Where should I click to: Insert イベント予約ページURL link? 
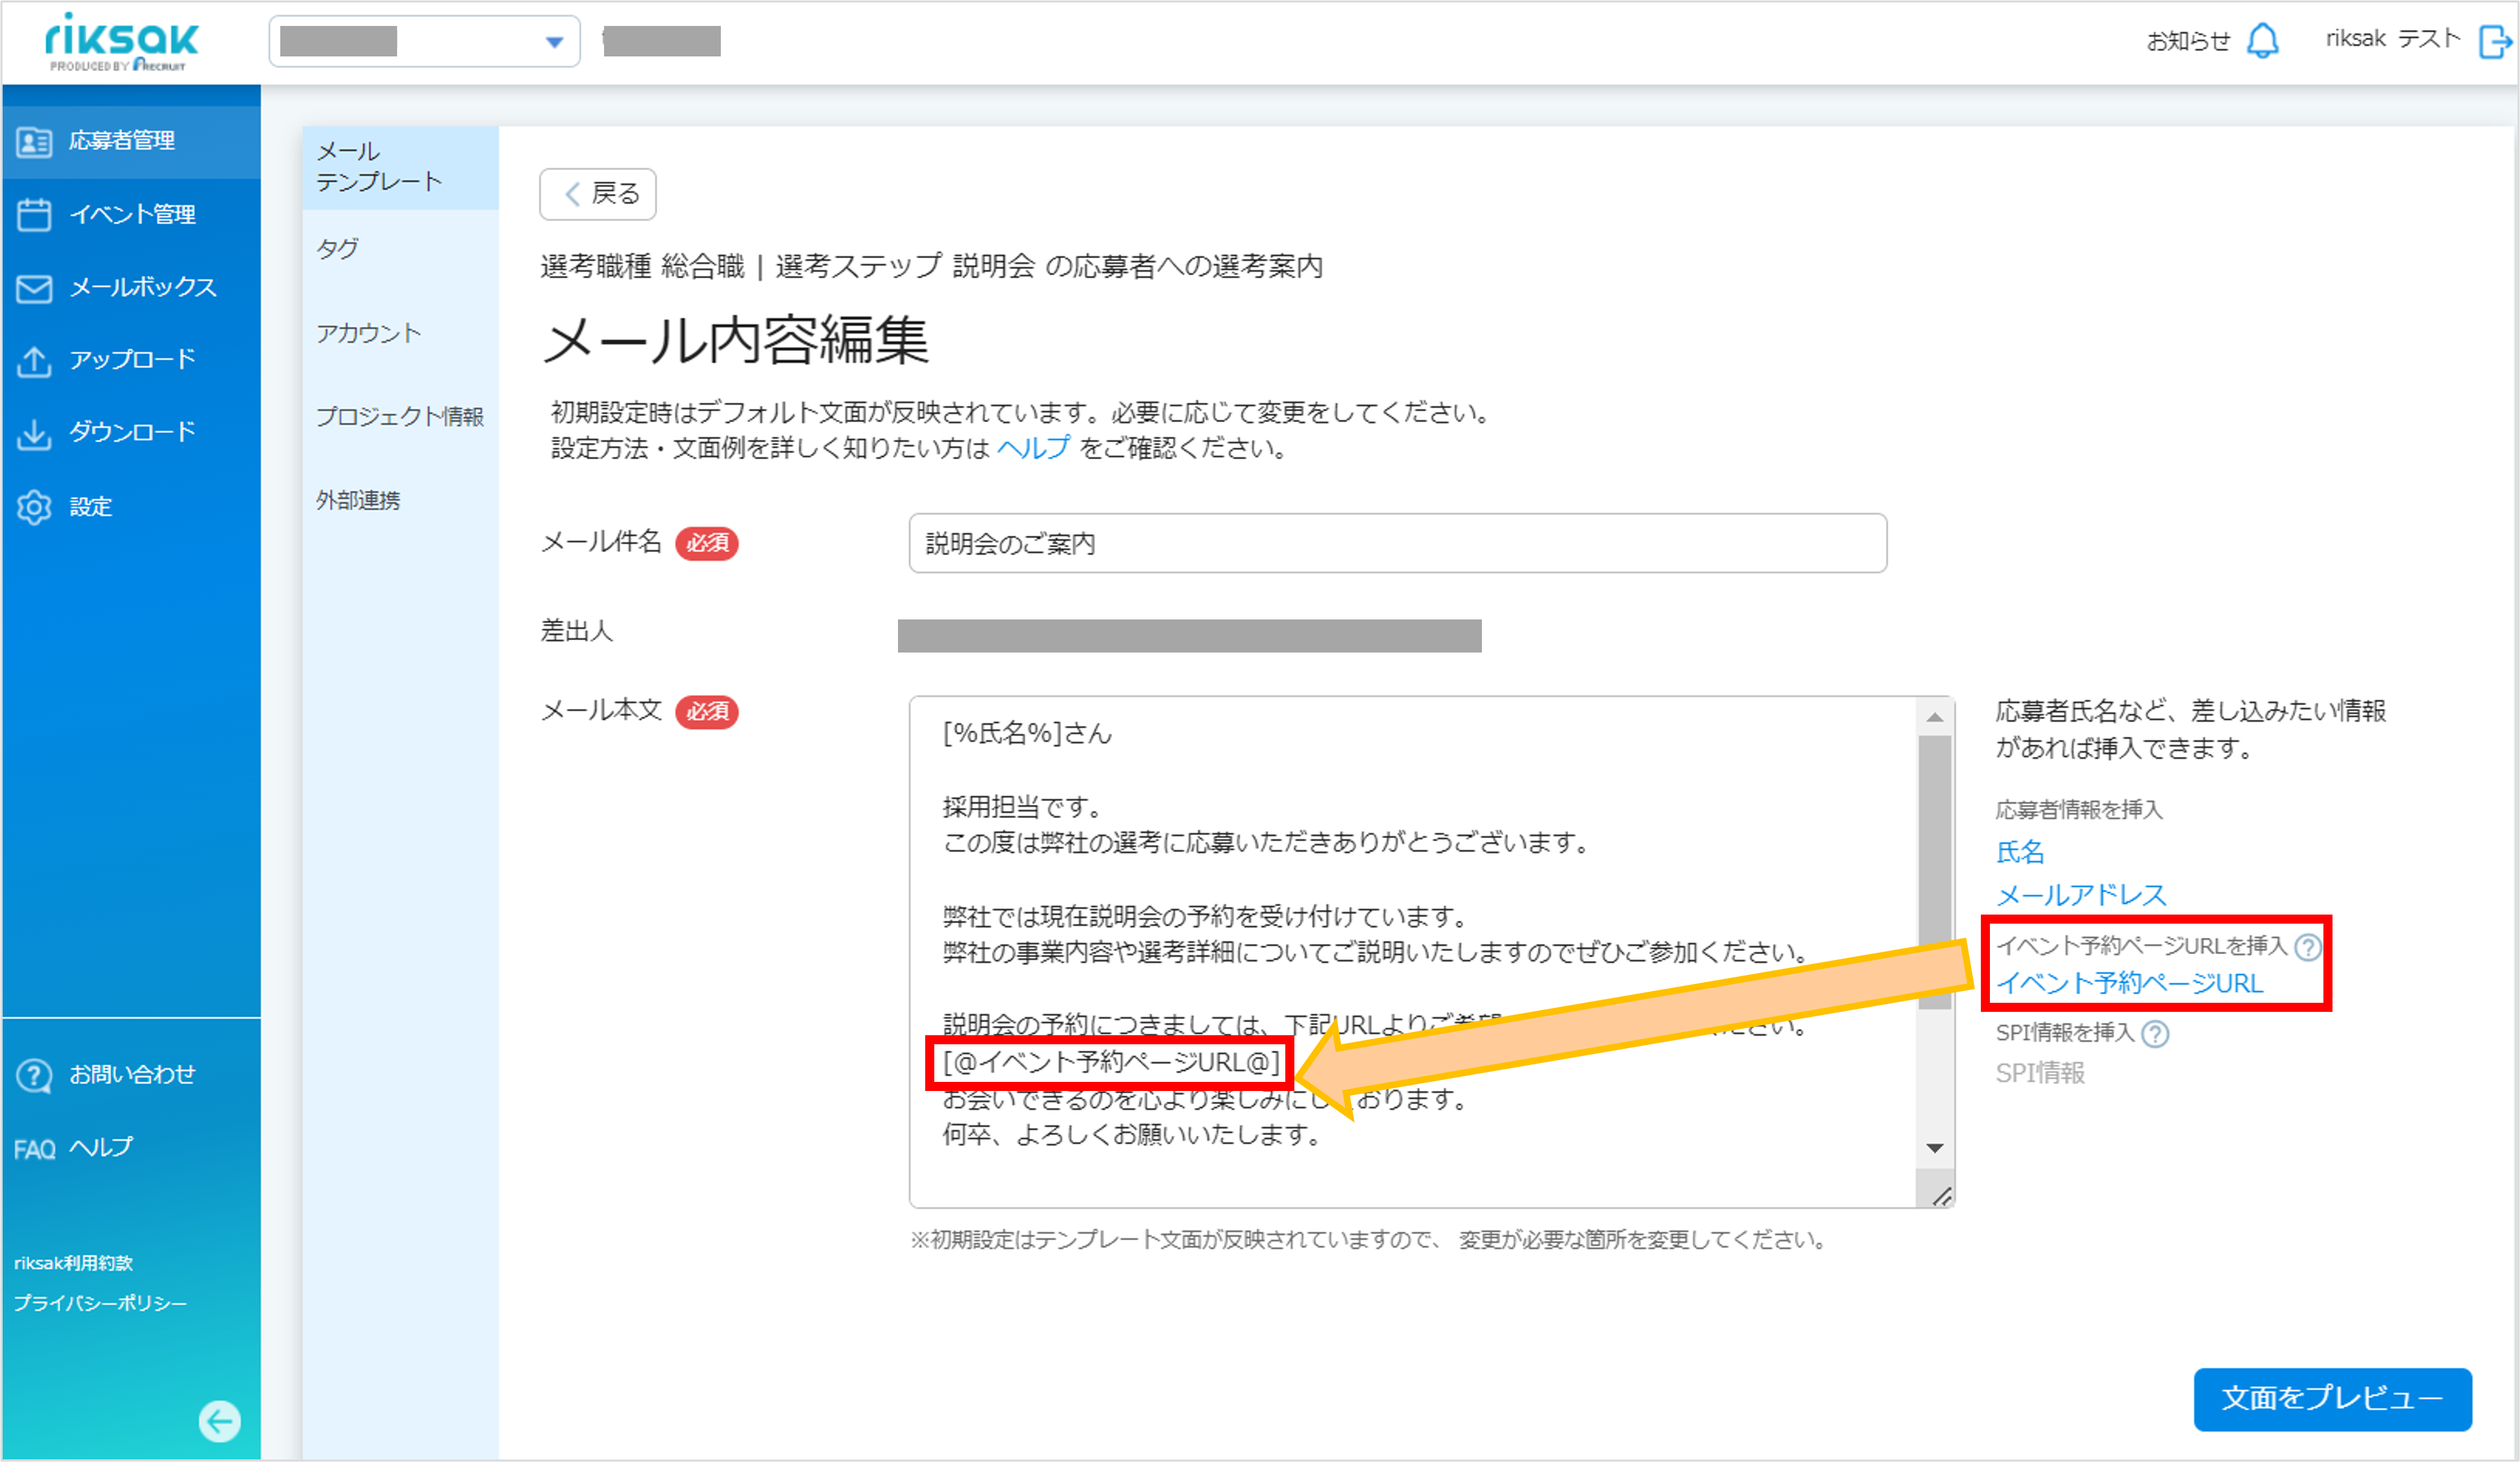(x=2129, y=983)
